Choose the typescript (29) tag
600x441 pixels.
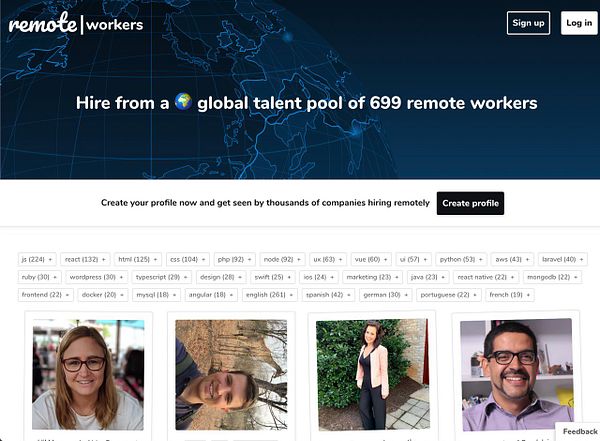pyautogui.click(x=161, y=277)
